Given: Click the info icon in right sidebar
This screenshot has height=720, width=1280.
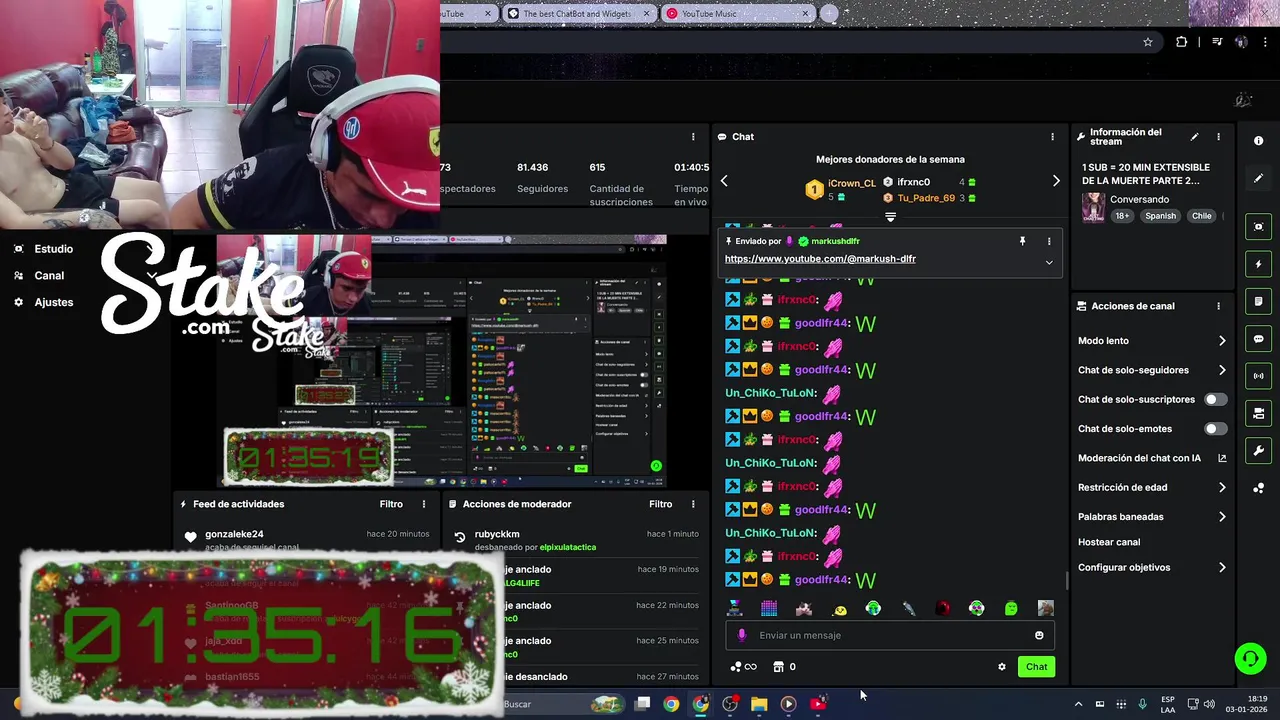Looking at the screenshot, I should (x=1258, y=141).
